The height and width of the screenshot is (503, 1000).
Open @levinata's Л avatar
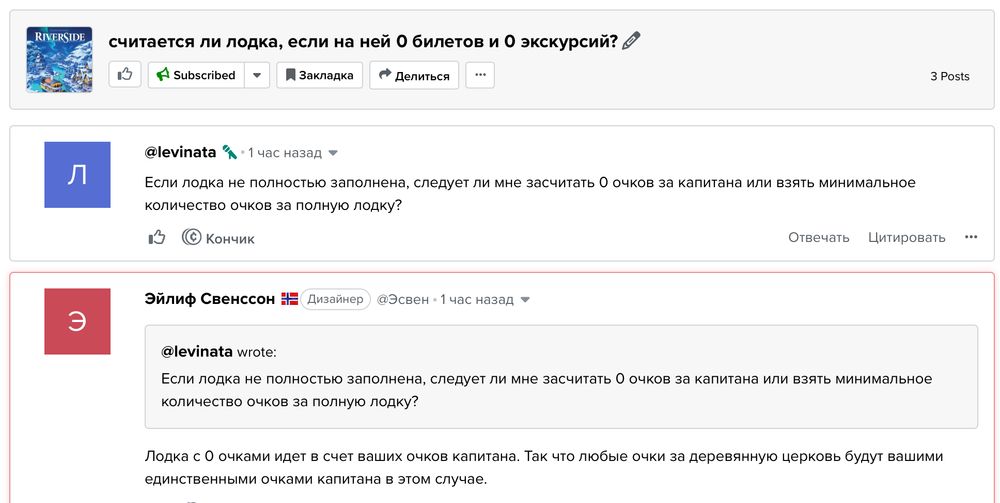click(x=77, y=175)
